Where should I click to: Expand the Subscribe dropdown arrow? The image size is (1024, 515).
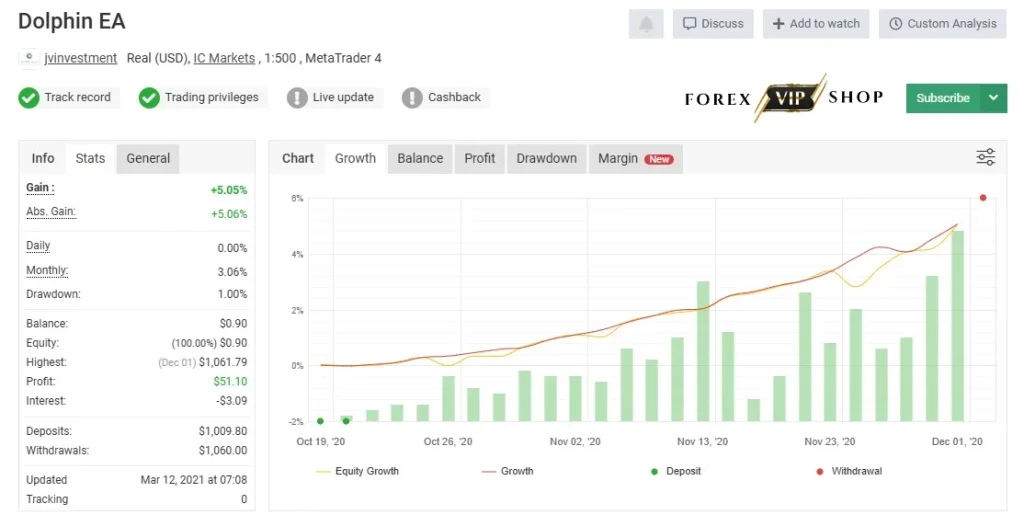coord(993,98)
